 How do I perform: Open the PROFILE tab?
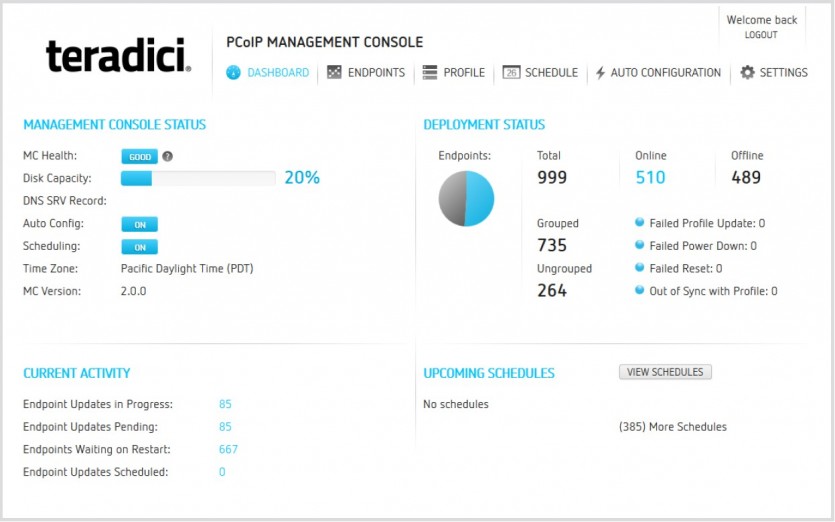pos(464,72)
